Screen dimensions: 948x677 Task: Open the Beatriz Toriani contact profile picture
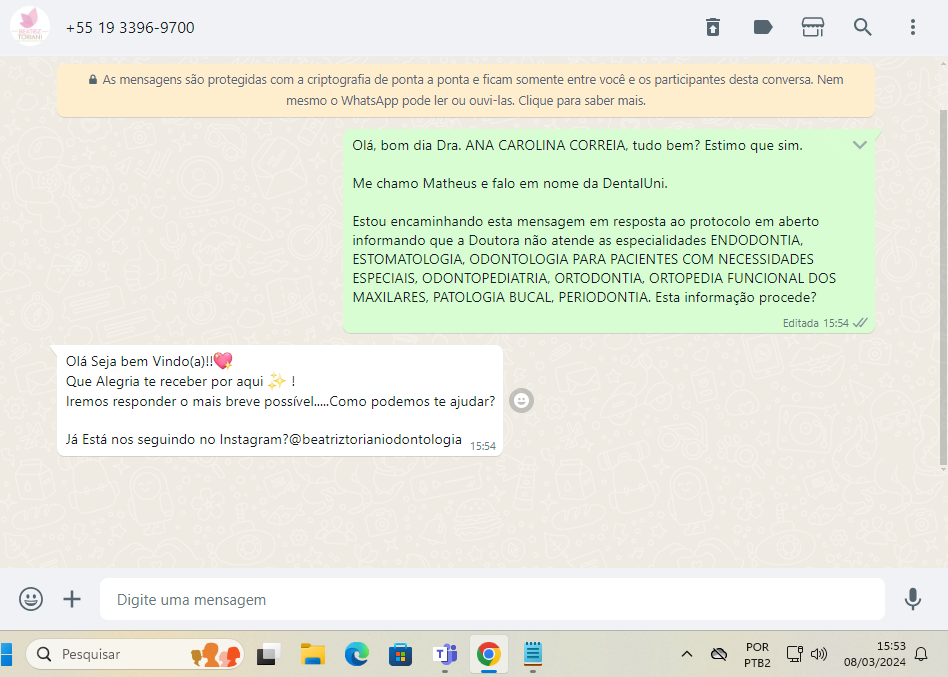click(x=30, y=27)
